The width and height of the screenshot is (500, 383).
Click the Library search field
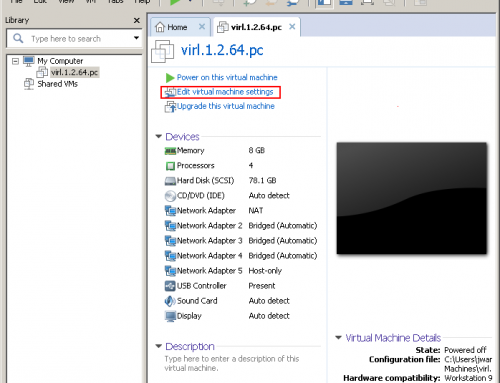[74, 39]
